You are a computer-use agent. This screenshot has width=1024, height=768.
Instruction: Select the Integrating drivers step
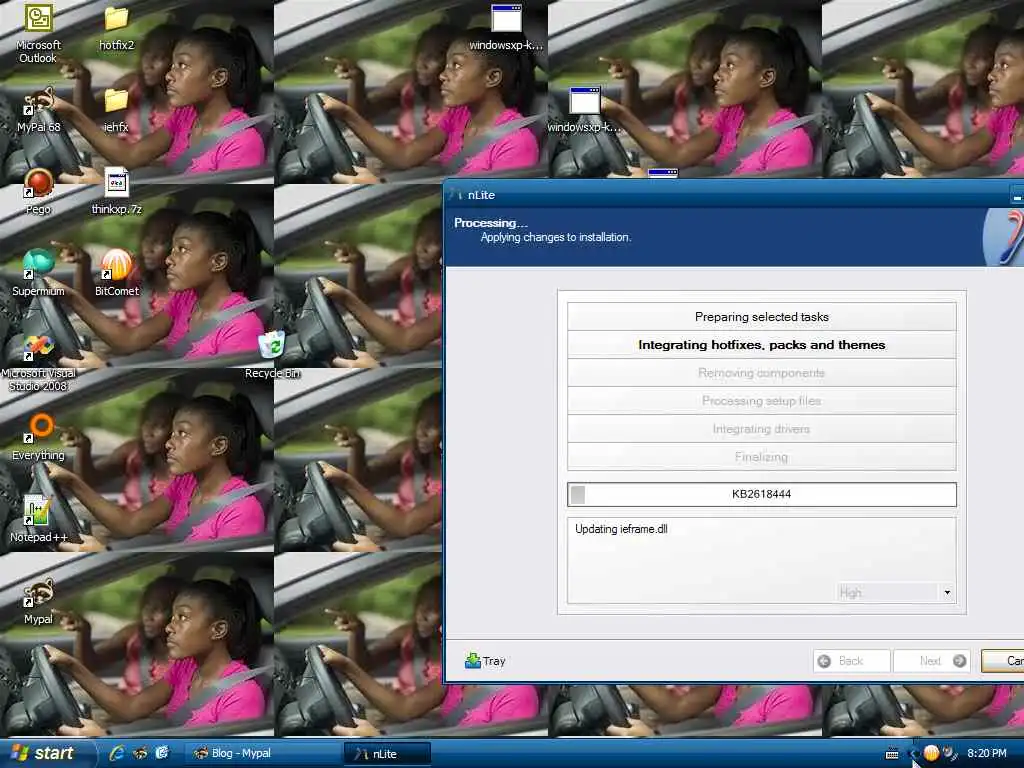(761, 429)
